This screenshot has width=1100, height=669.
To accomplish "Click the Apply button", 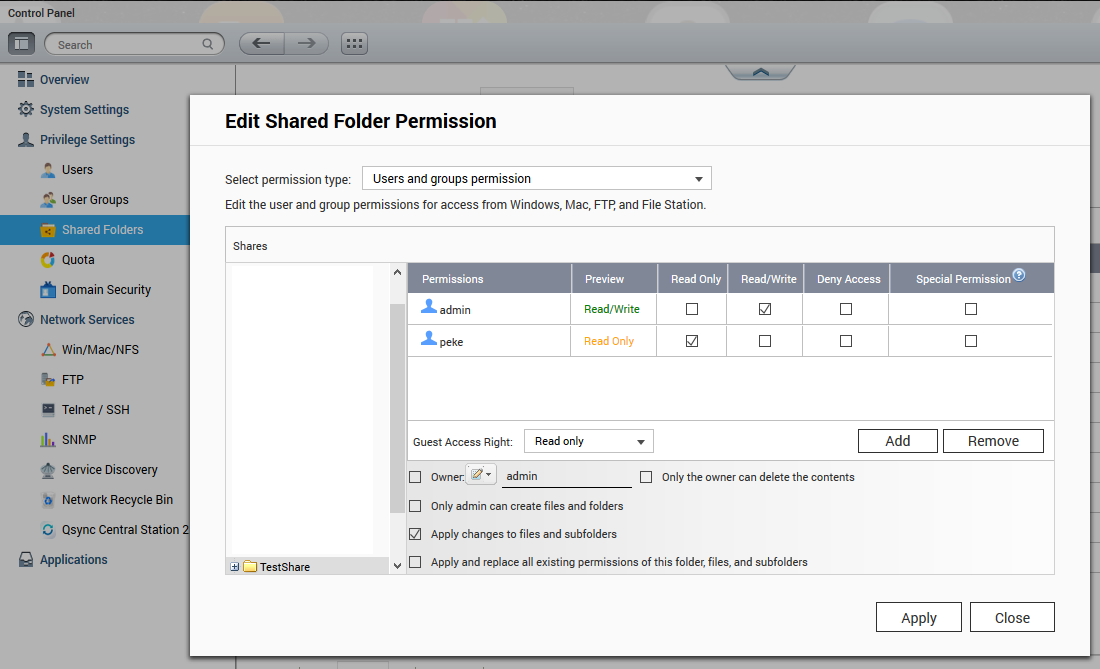I will click(918, 618).
